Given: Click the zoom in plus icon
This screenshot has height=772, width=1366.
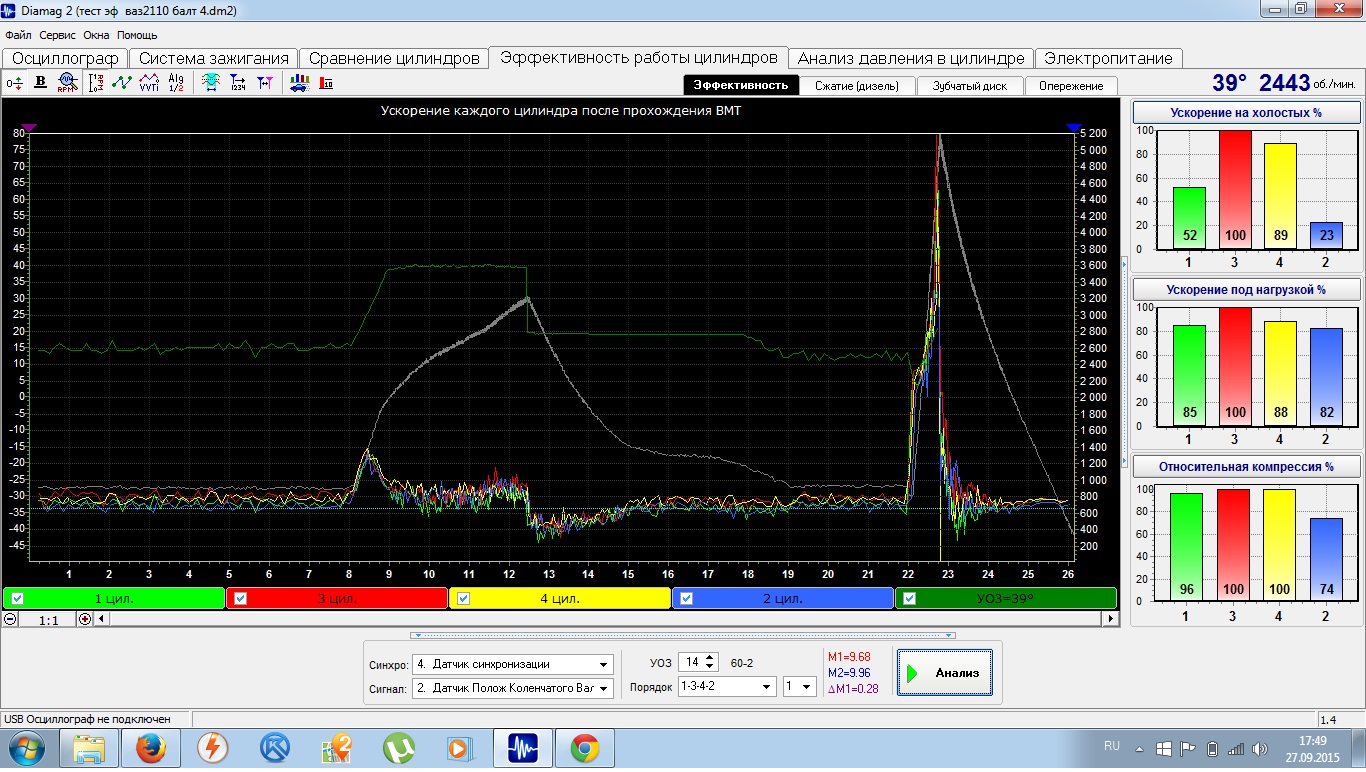Looking at the screenshot, I should [x=85, y=619].
